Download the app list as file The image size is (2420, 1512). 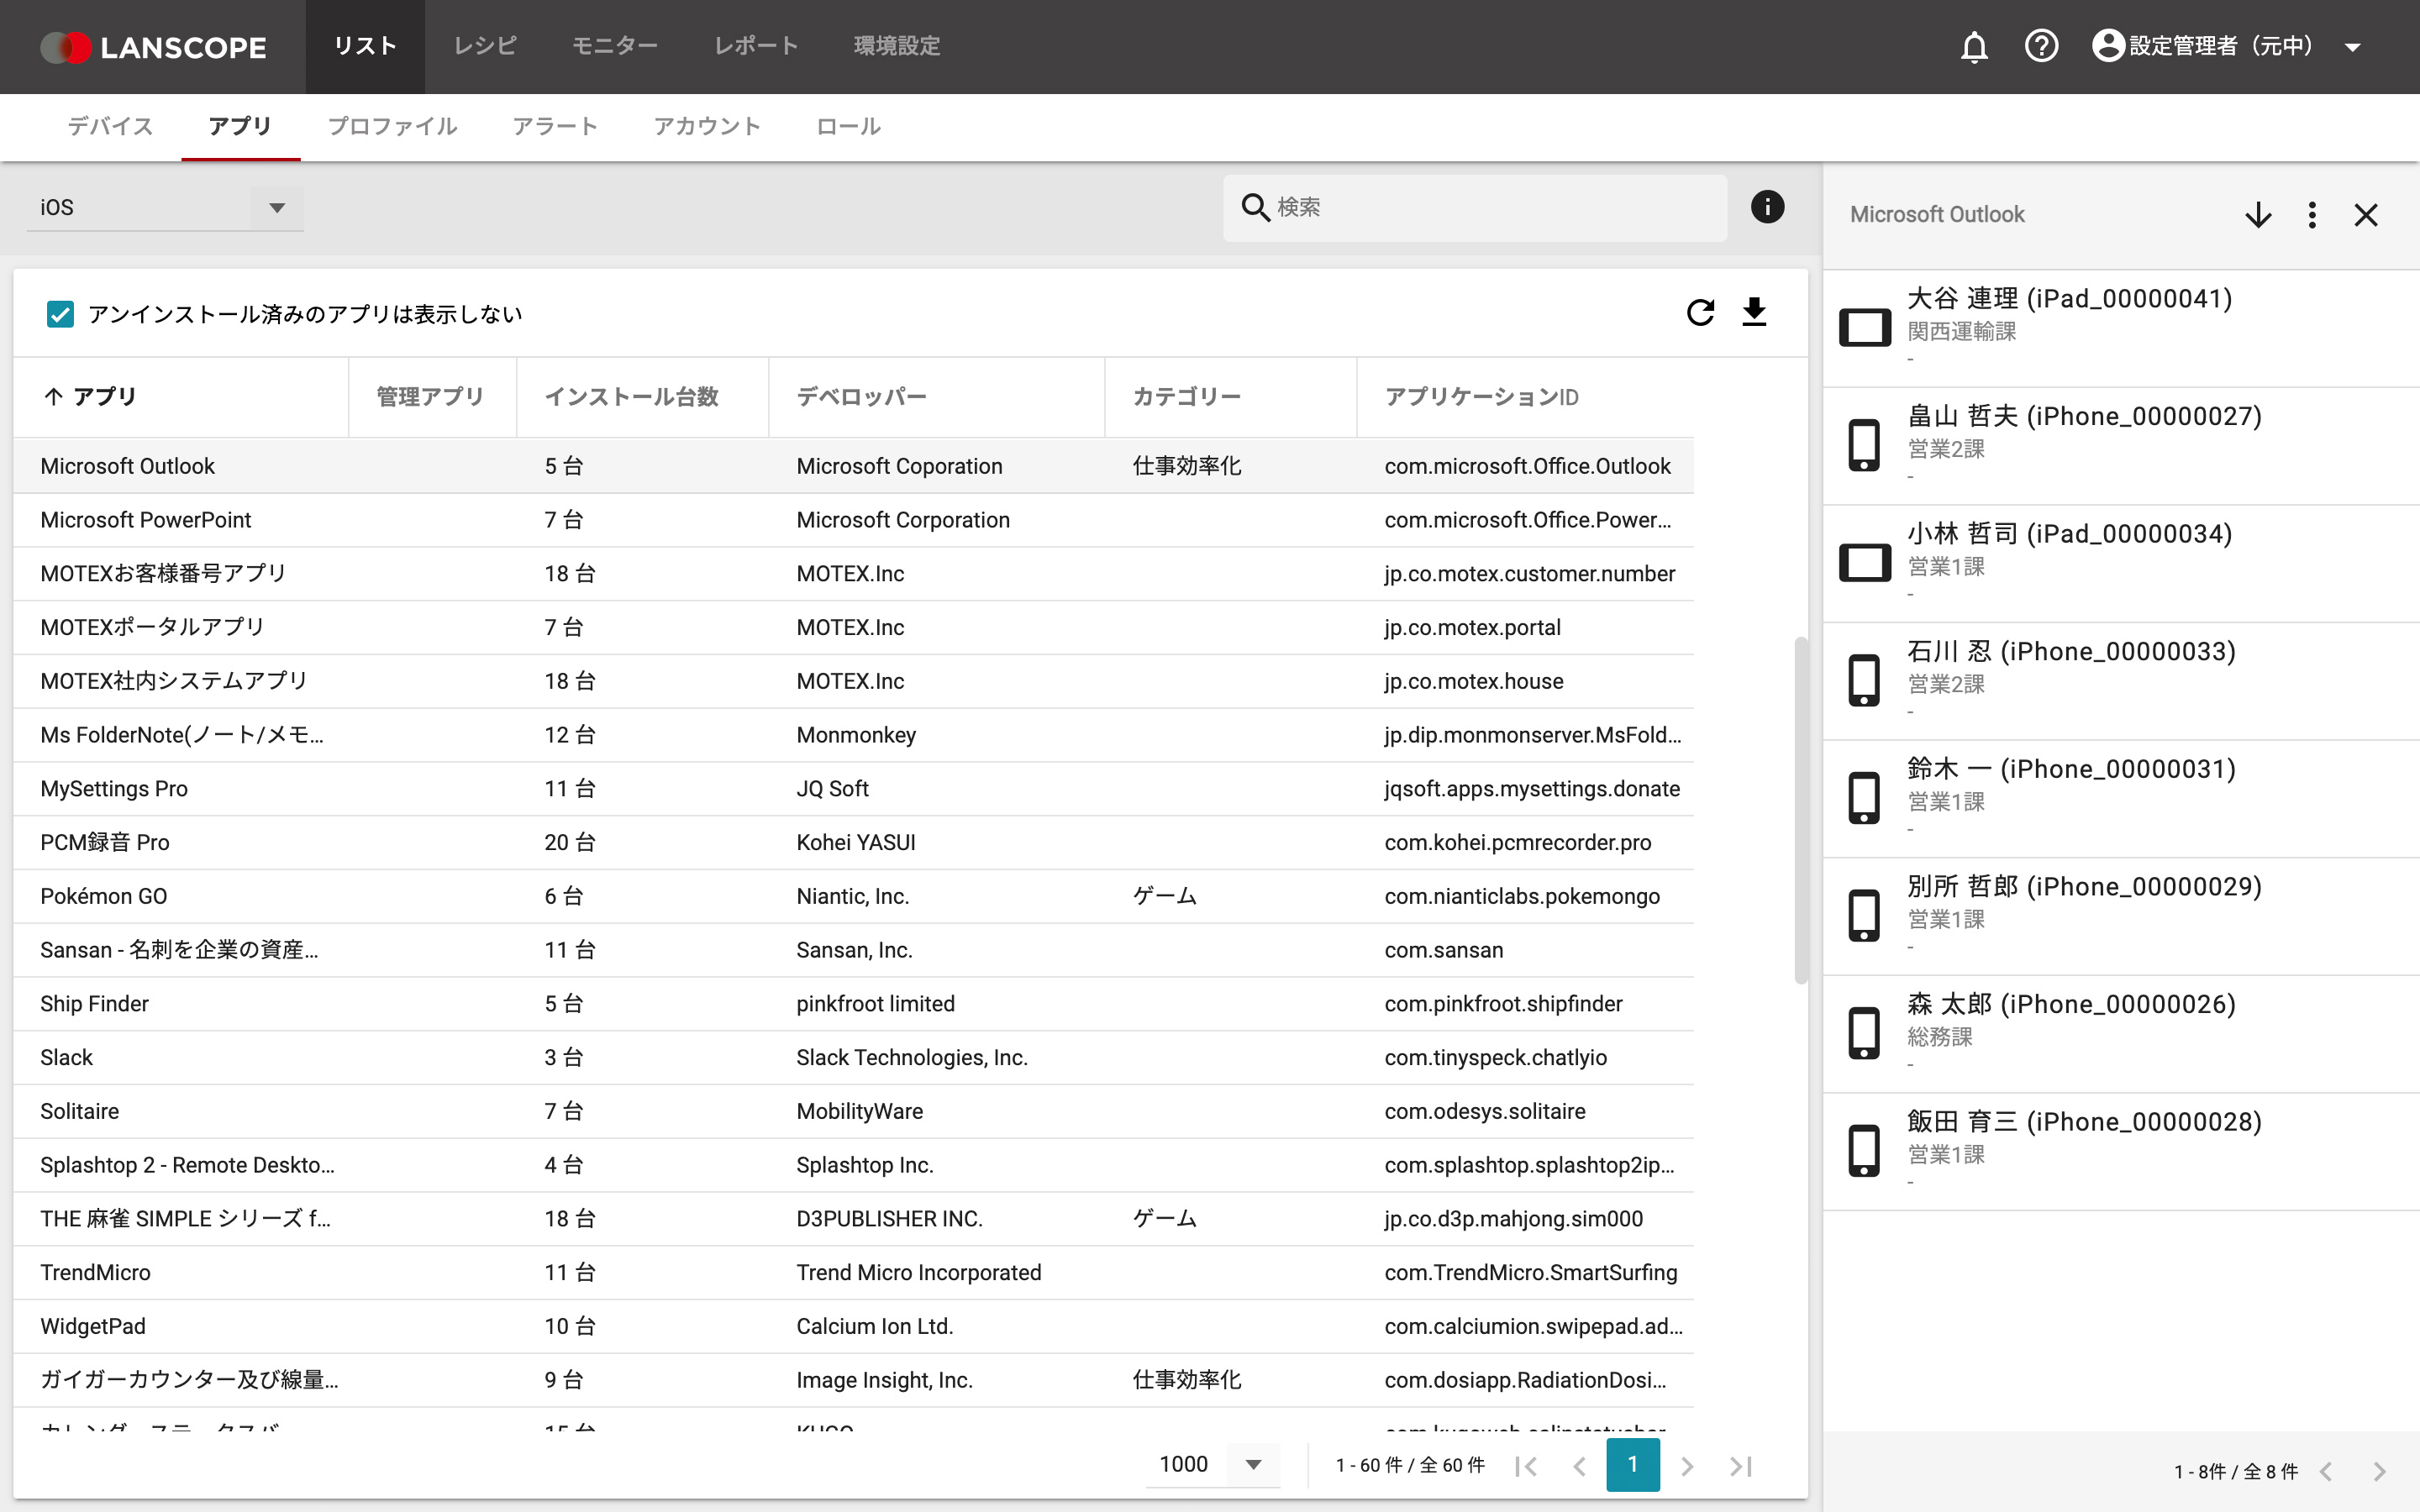click(1754, 312)
